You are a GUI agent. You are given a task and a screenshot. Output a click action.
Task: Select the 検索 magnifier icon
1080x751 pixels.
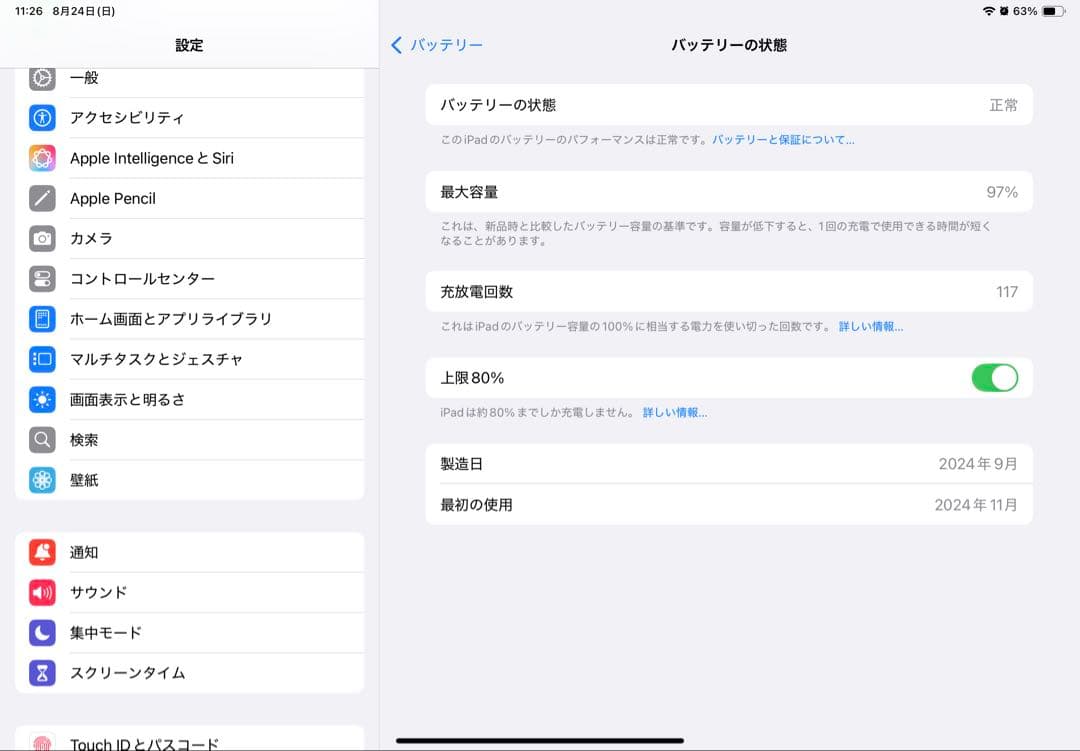(41, 439)
